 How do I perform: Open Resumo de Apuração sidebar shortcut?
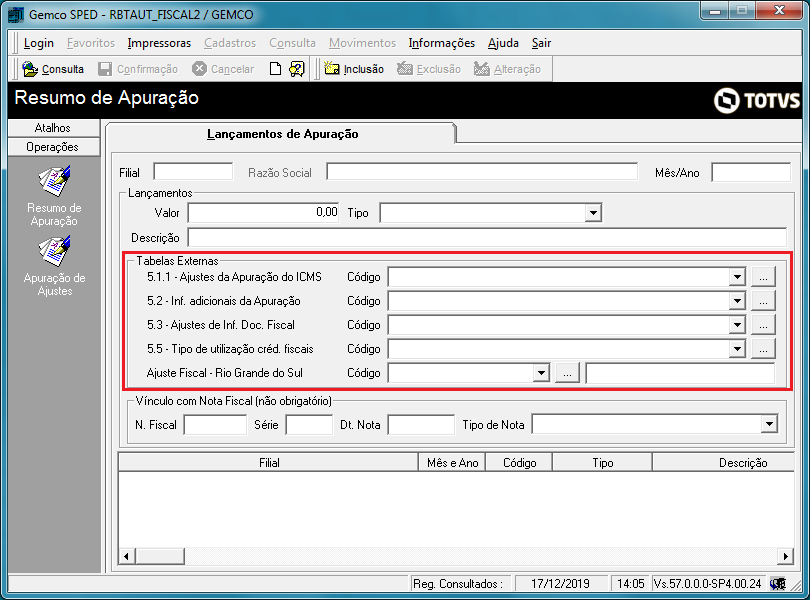54,196
